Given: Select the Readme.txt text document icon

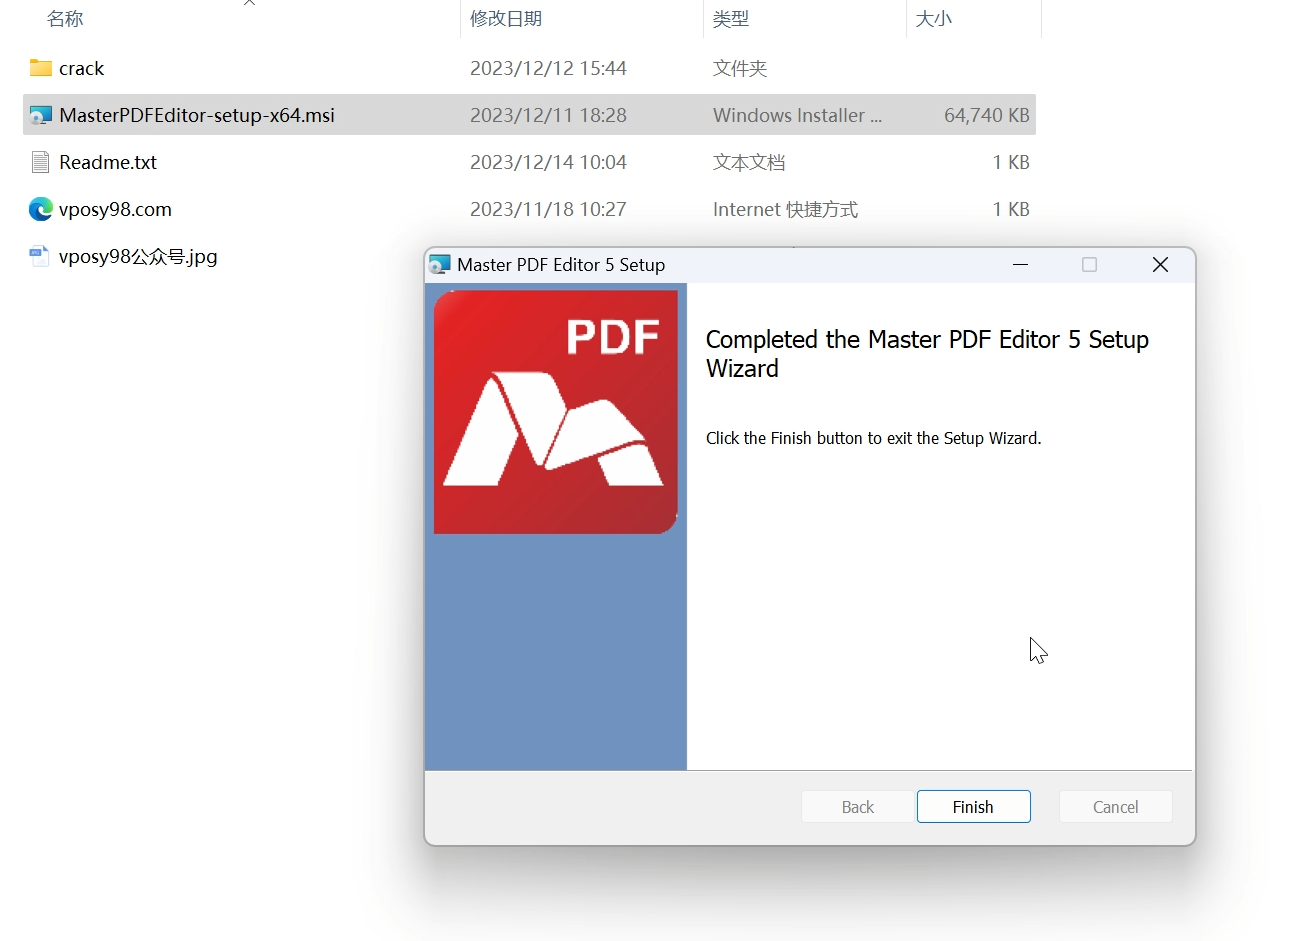Looking at the screenshot, I should coord(40,162).
